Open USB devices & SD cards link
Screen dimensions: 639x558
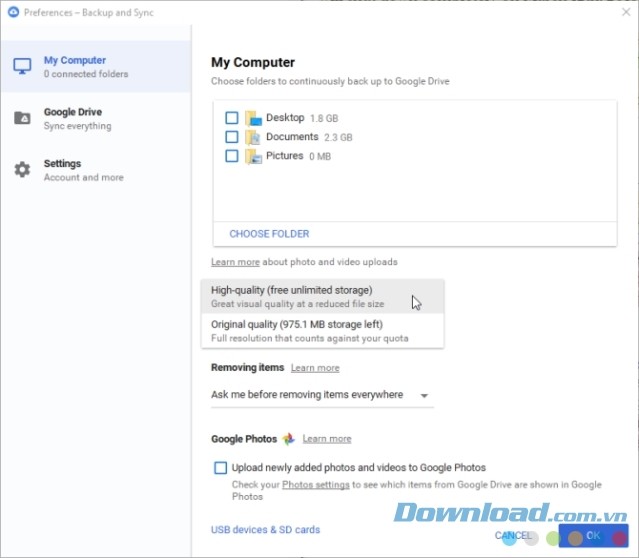pyautogui.click(x=265, y=529)
